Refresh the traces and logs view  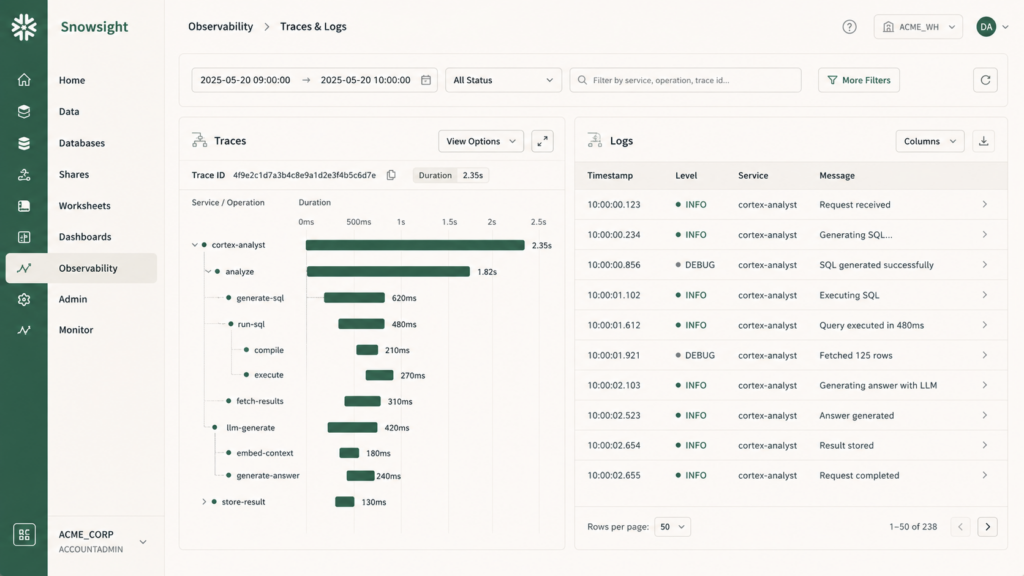tap(985, 80)
